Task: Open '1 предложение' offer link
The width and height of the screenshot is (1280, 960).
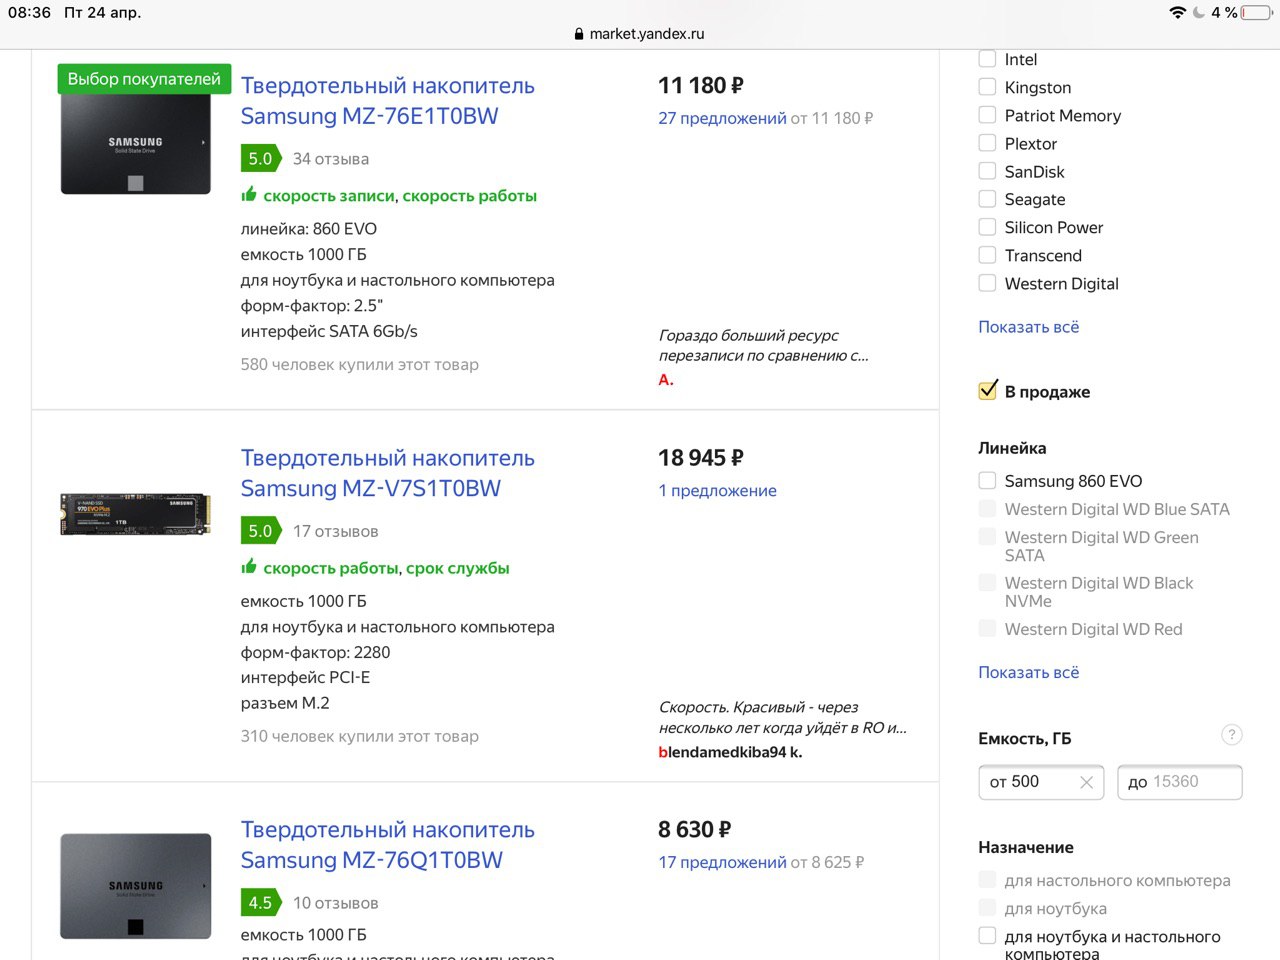Action: pyautogui.click(x=717, y=490)
